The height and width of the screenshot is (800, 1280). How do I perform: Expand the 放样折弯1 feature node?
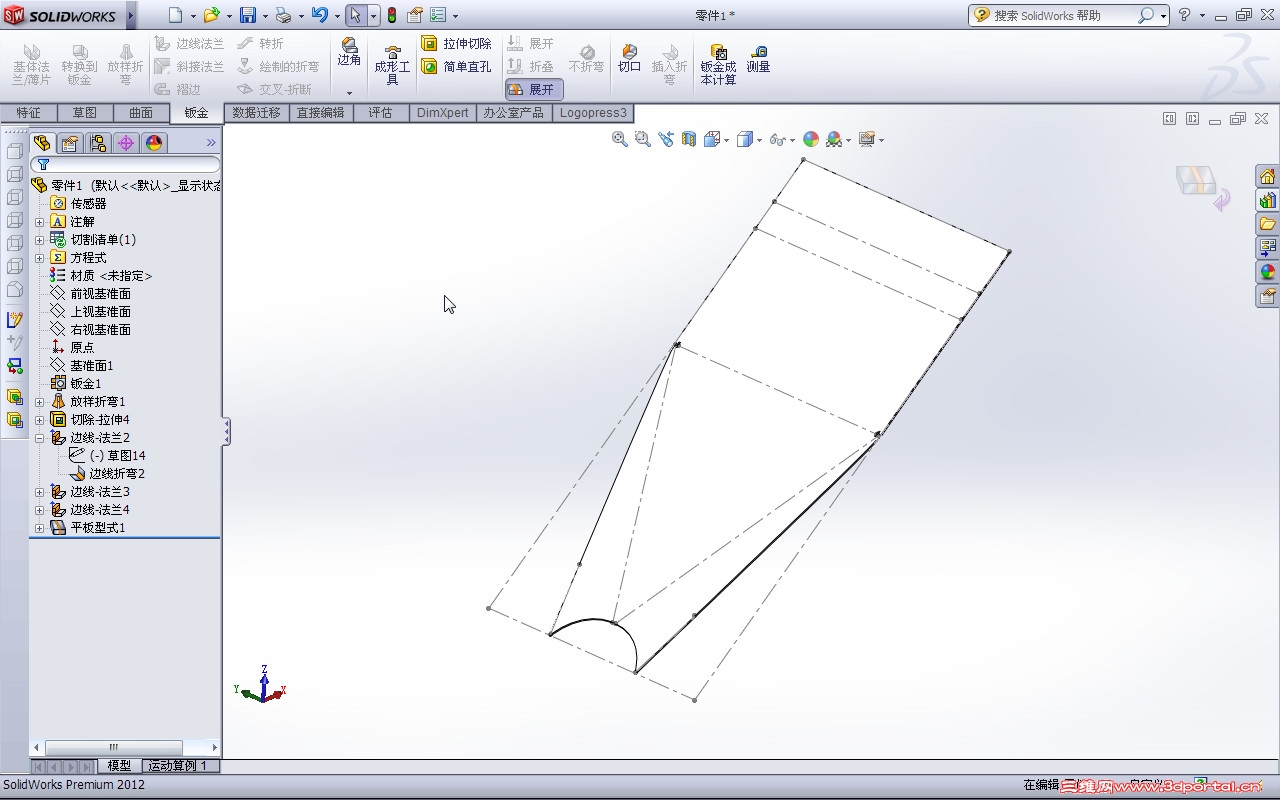(x=40, y=402)
